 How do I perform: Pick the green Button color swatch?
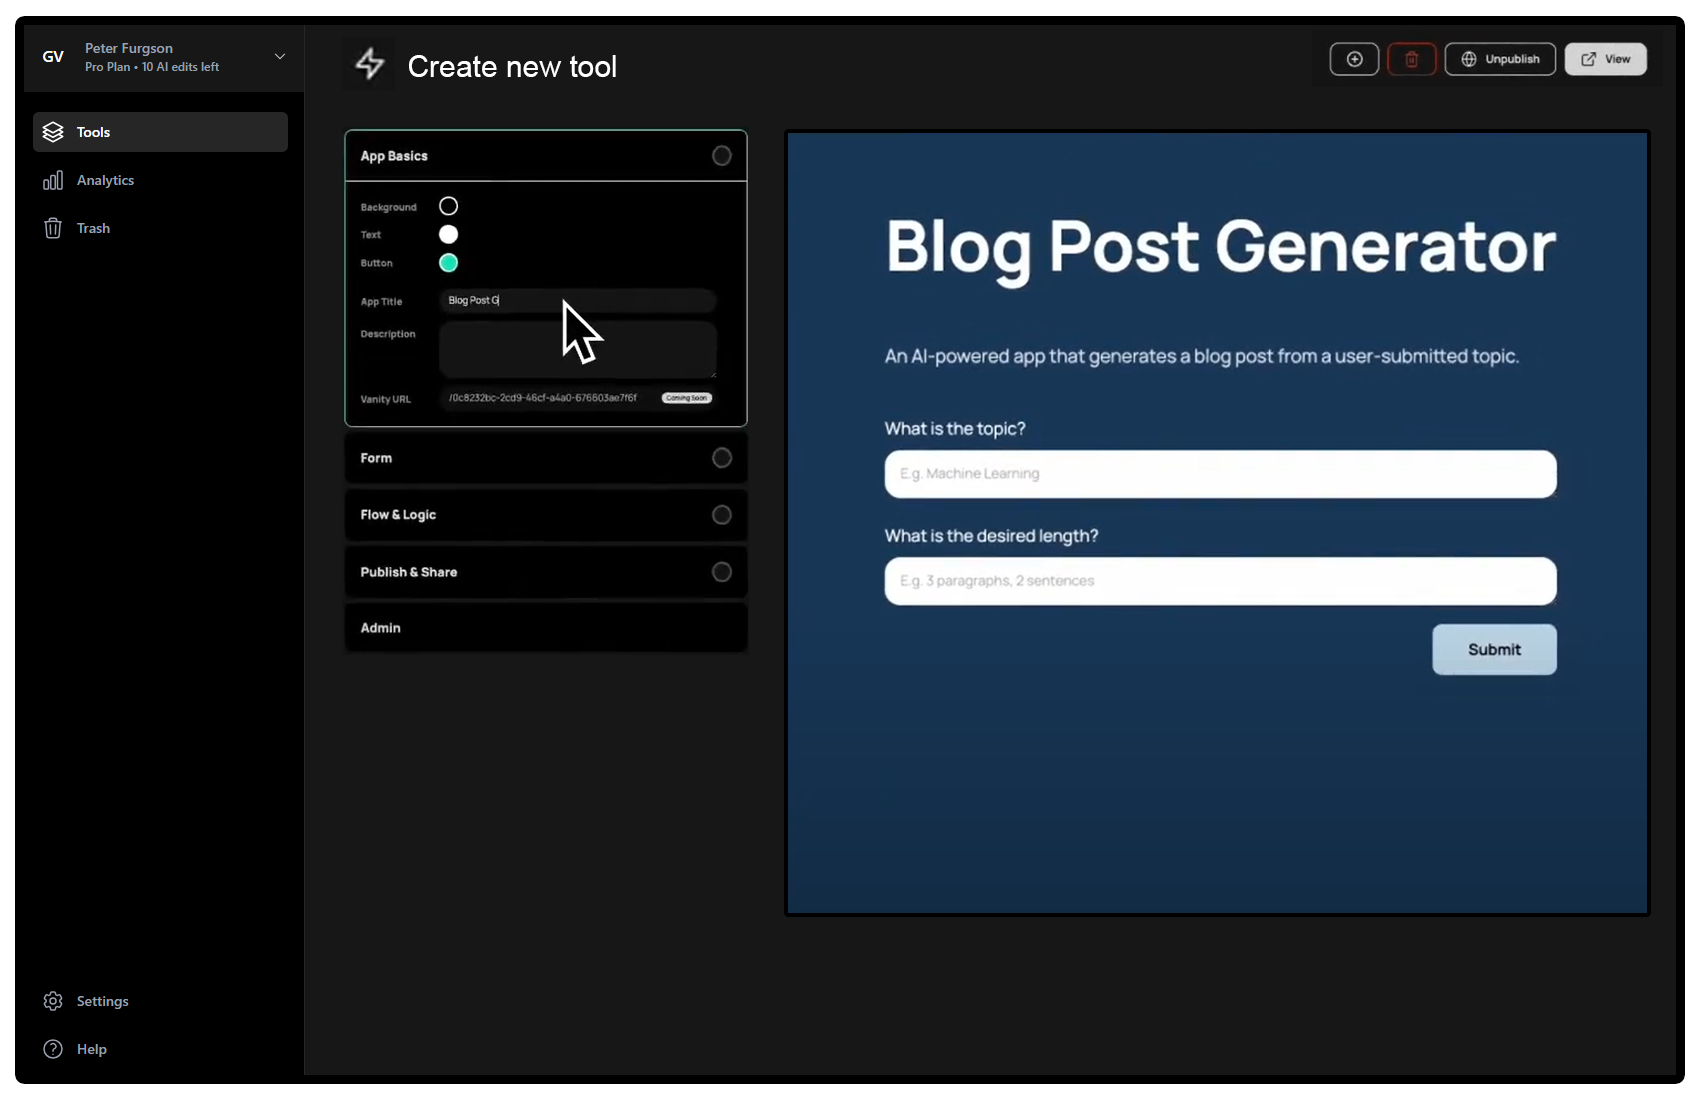(x=449, y=263)
